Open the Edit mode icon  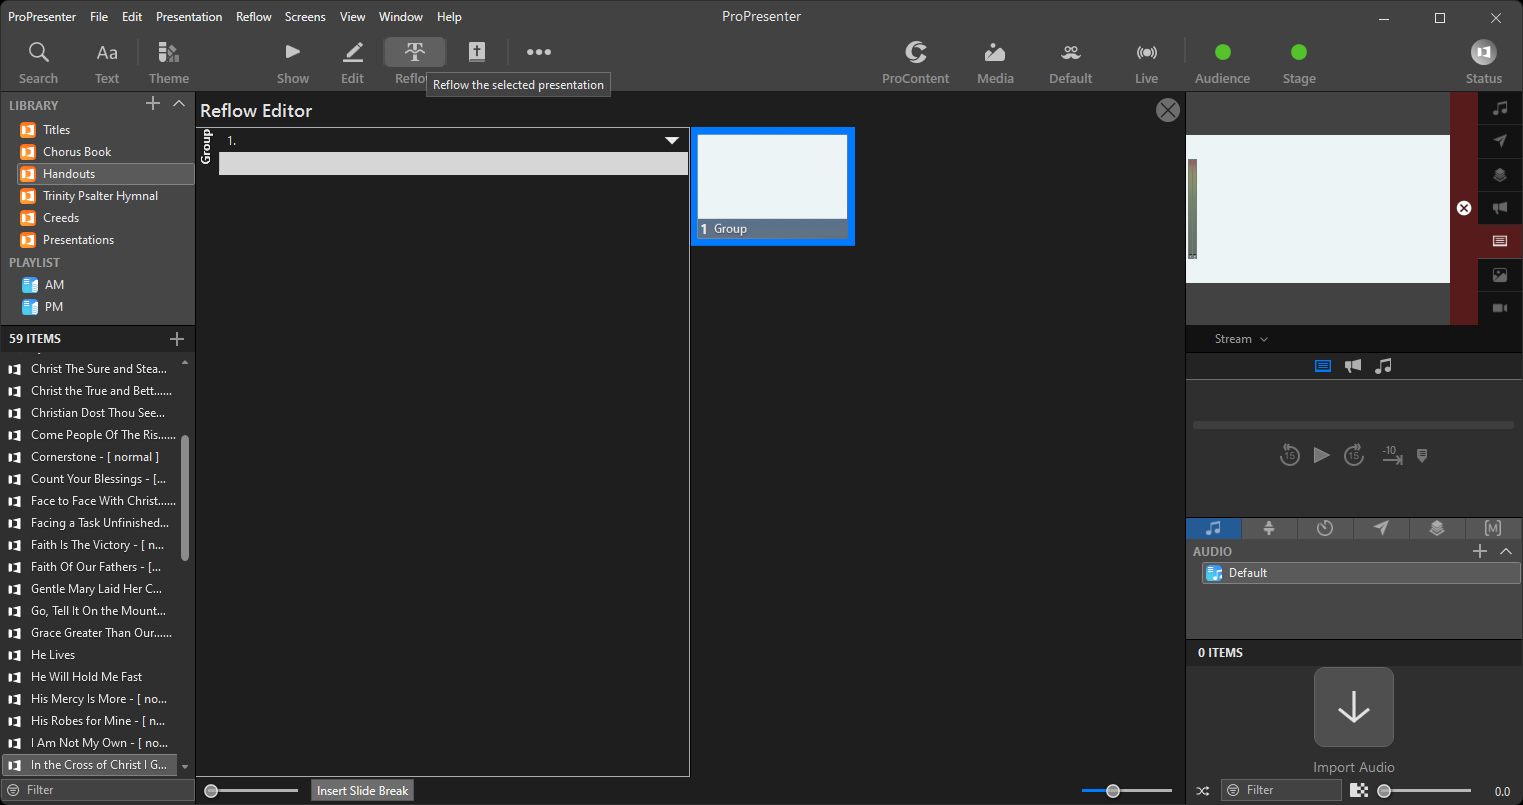[353, 63]
